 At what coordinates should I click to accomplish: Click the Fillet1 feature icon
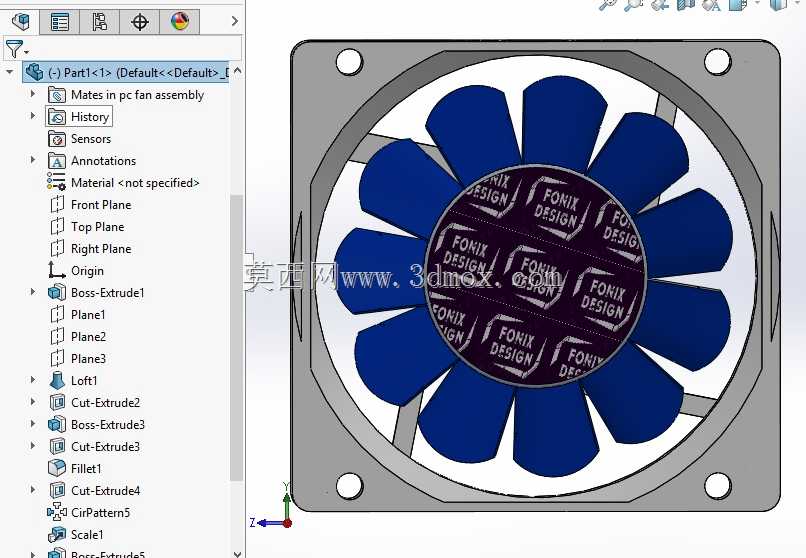click(x=57, y=468)
